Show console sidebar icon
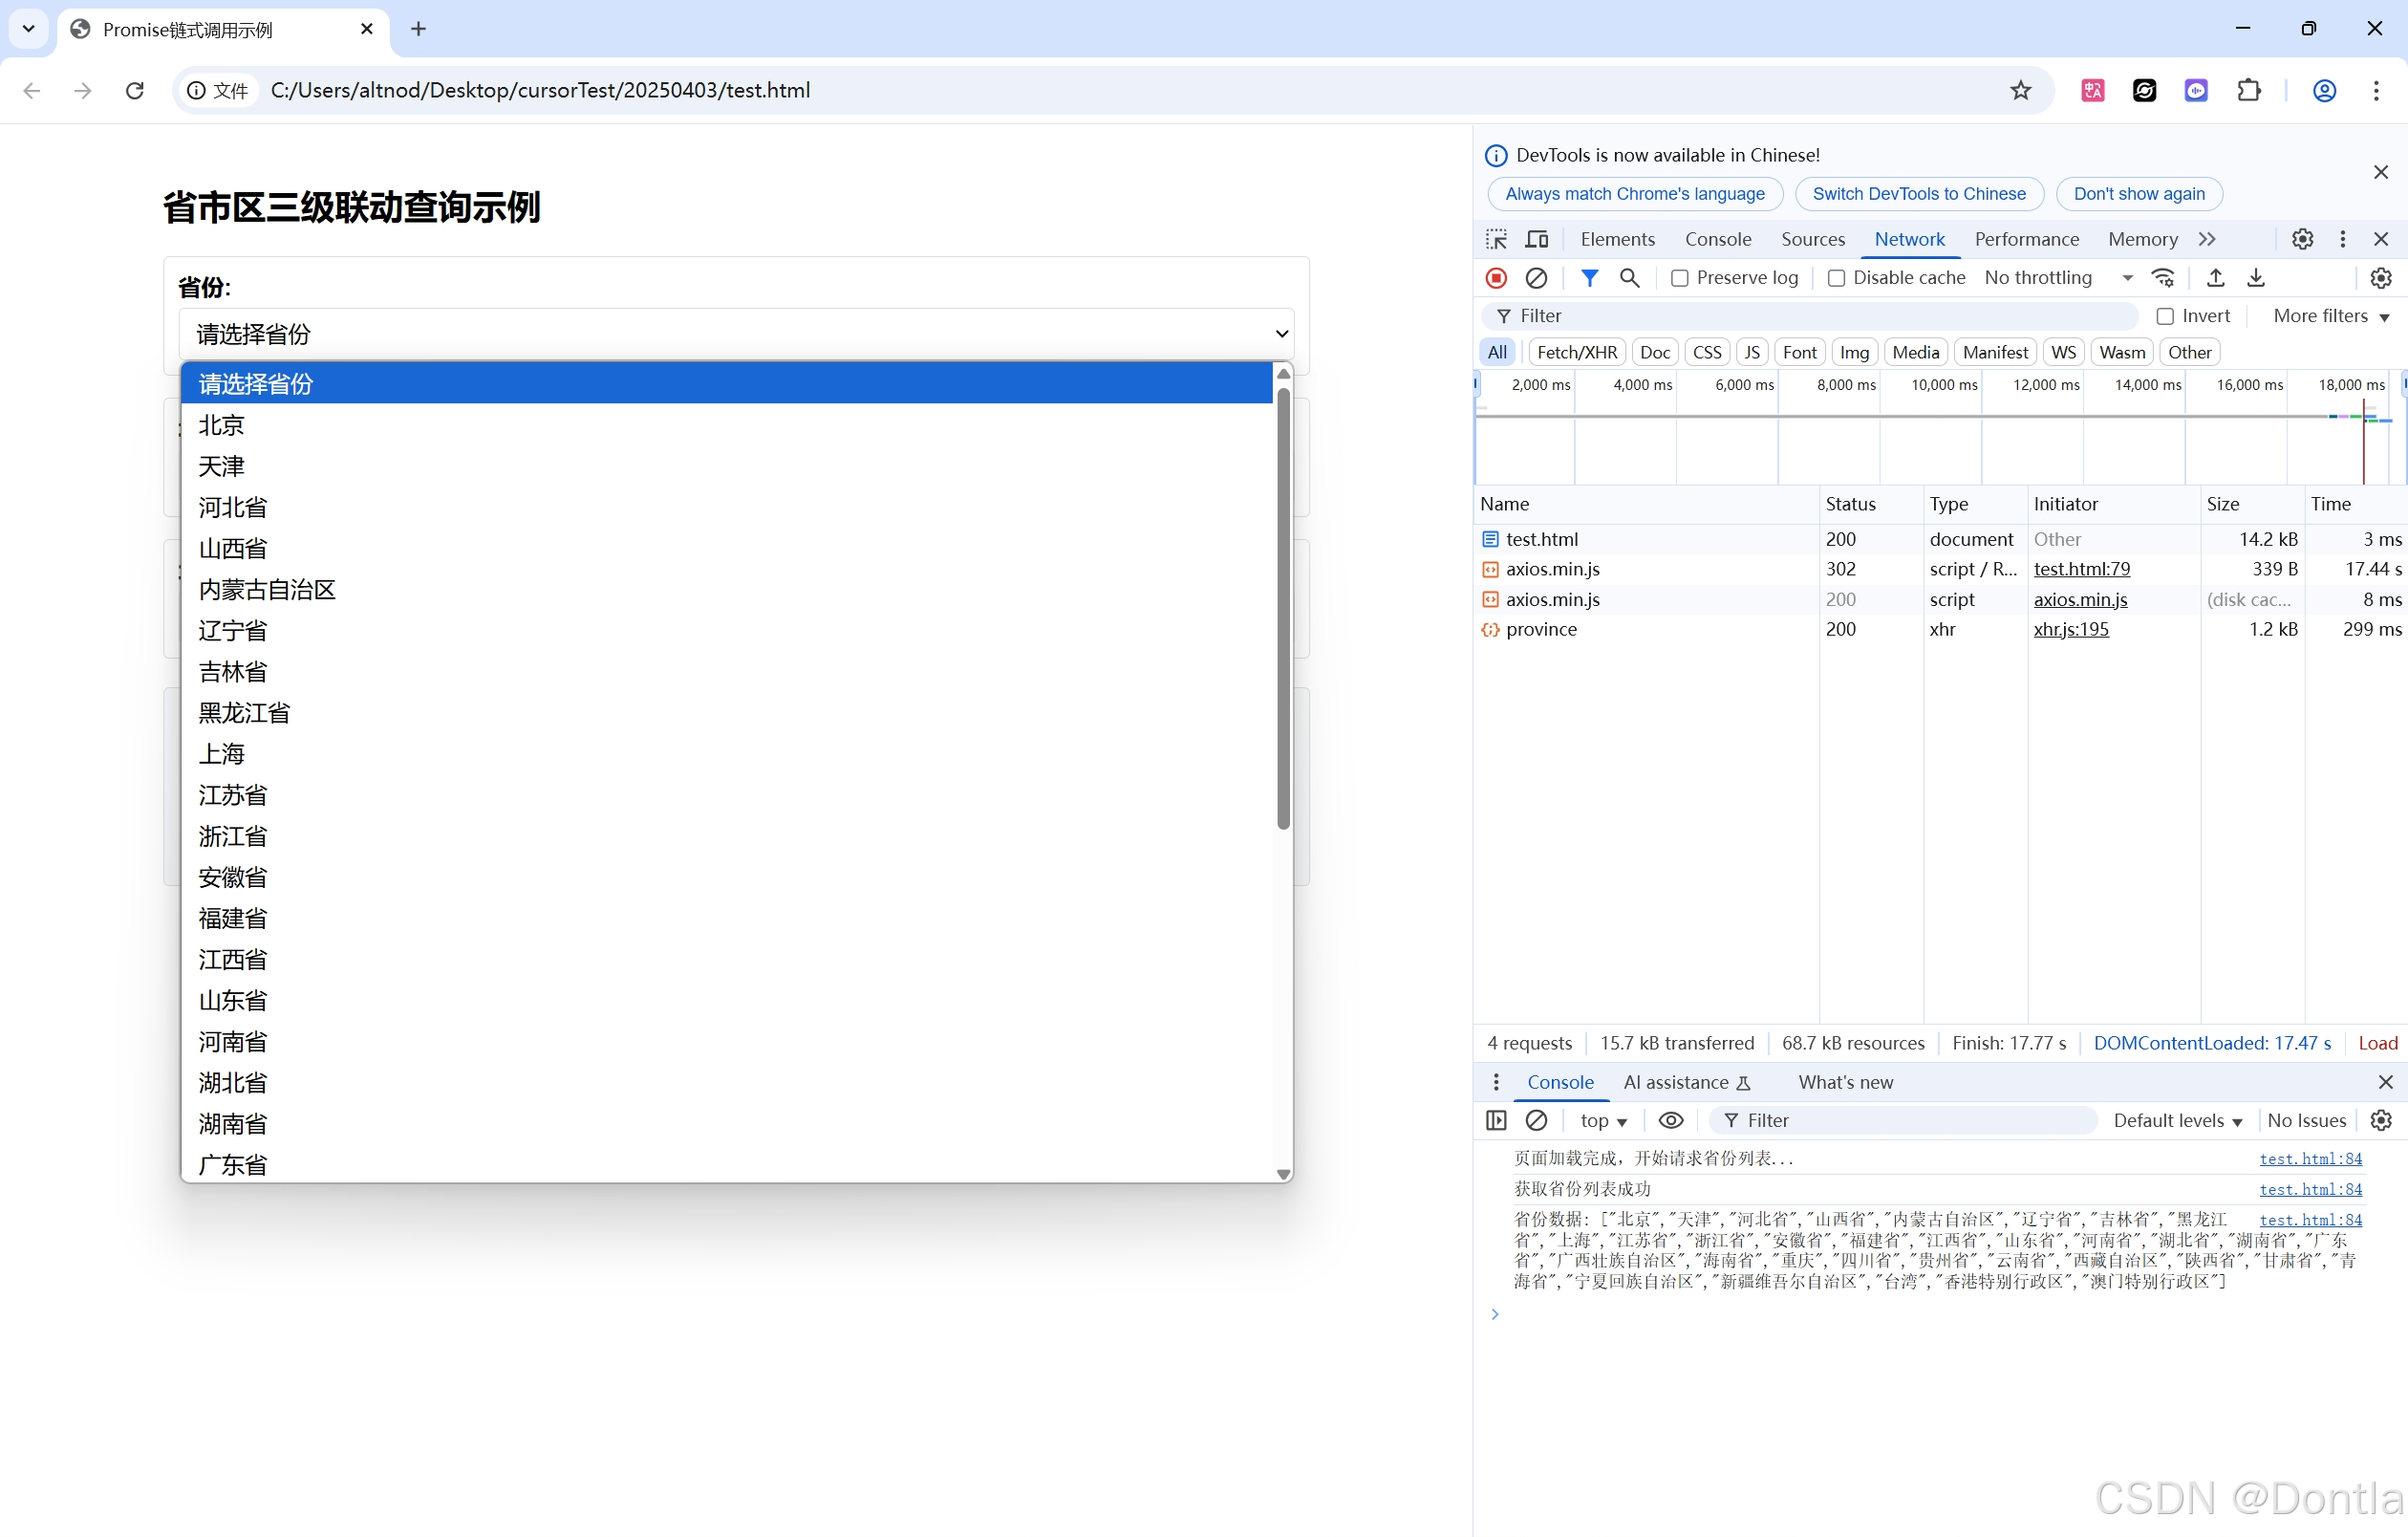Image resolution: width=2408 pixels, height=1537 pixels. coord(1496,1120)
